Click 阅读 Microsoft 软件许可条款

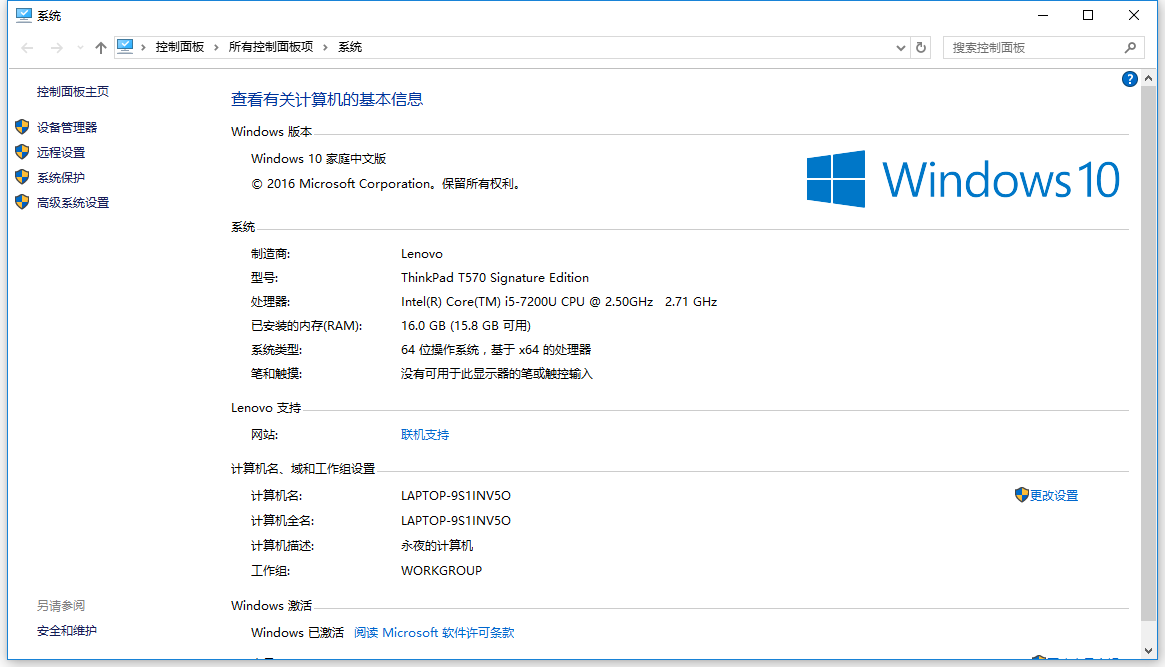click(434, 632)
